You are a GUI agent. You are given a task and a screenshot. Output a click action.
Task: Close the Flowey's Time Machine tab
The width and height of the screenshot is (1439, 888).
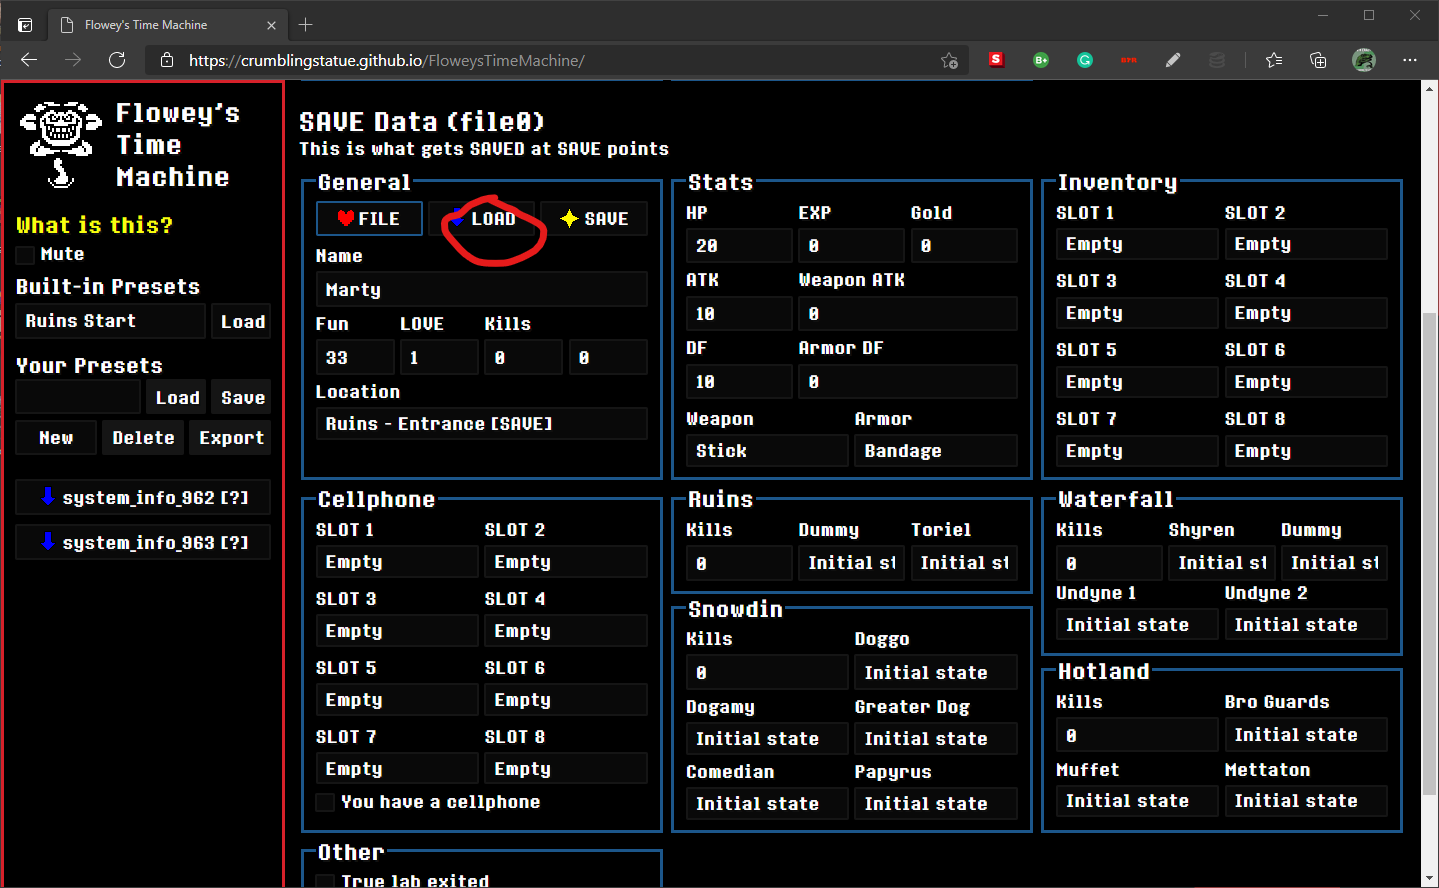pyautogui.click(x=272, y=25)
